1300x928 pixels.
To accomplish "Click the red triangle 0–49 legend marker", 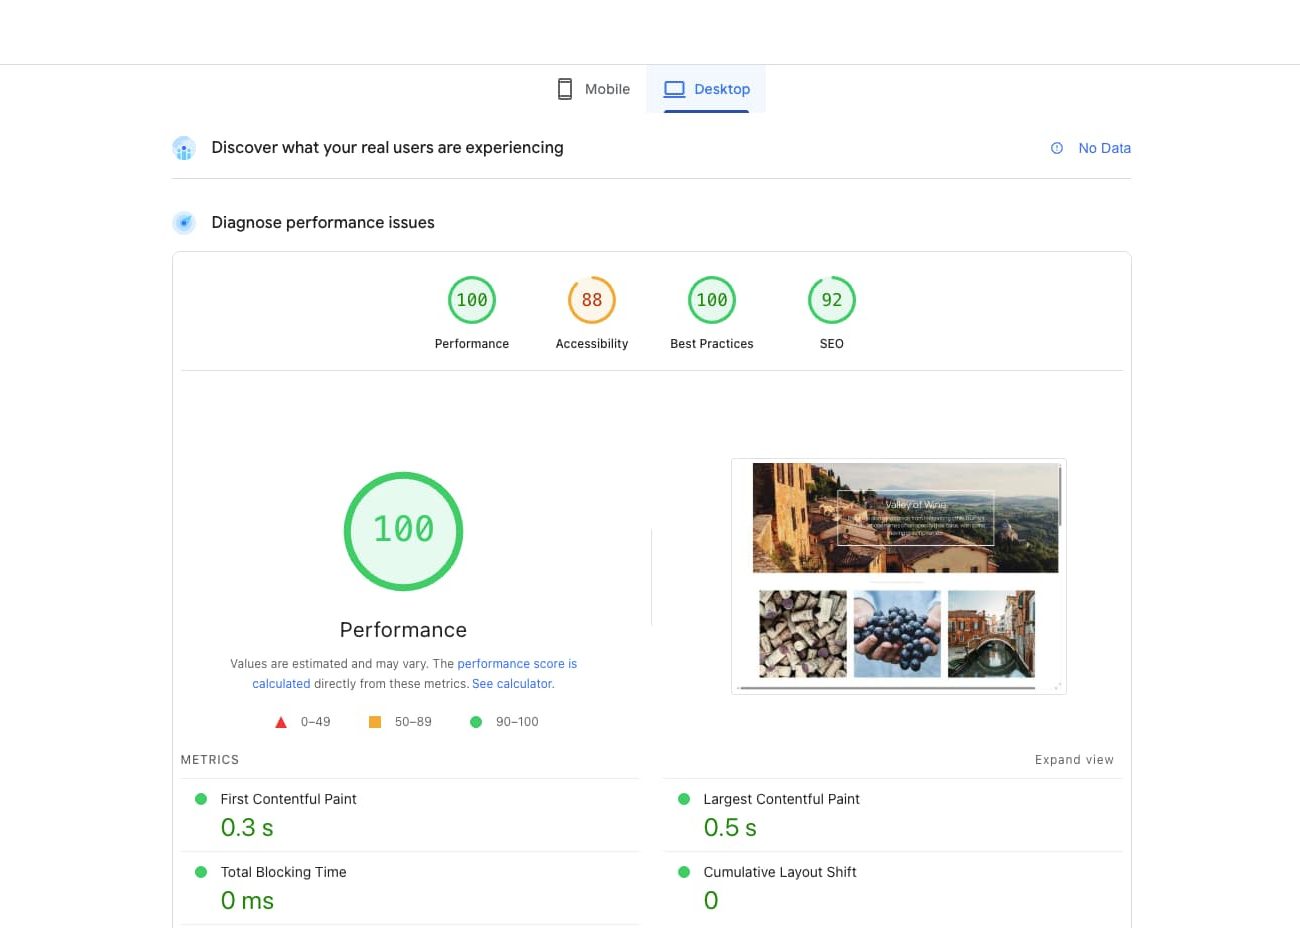I will click(281, 721).
